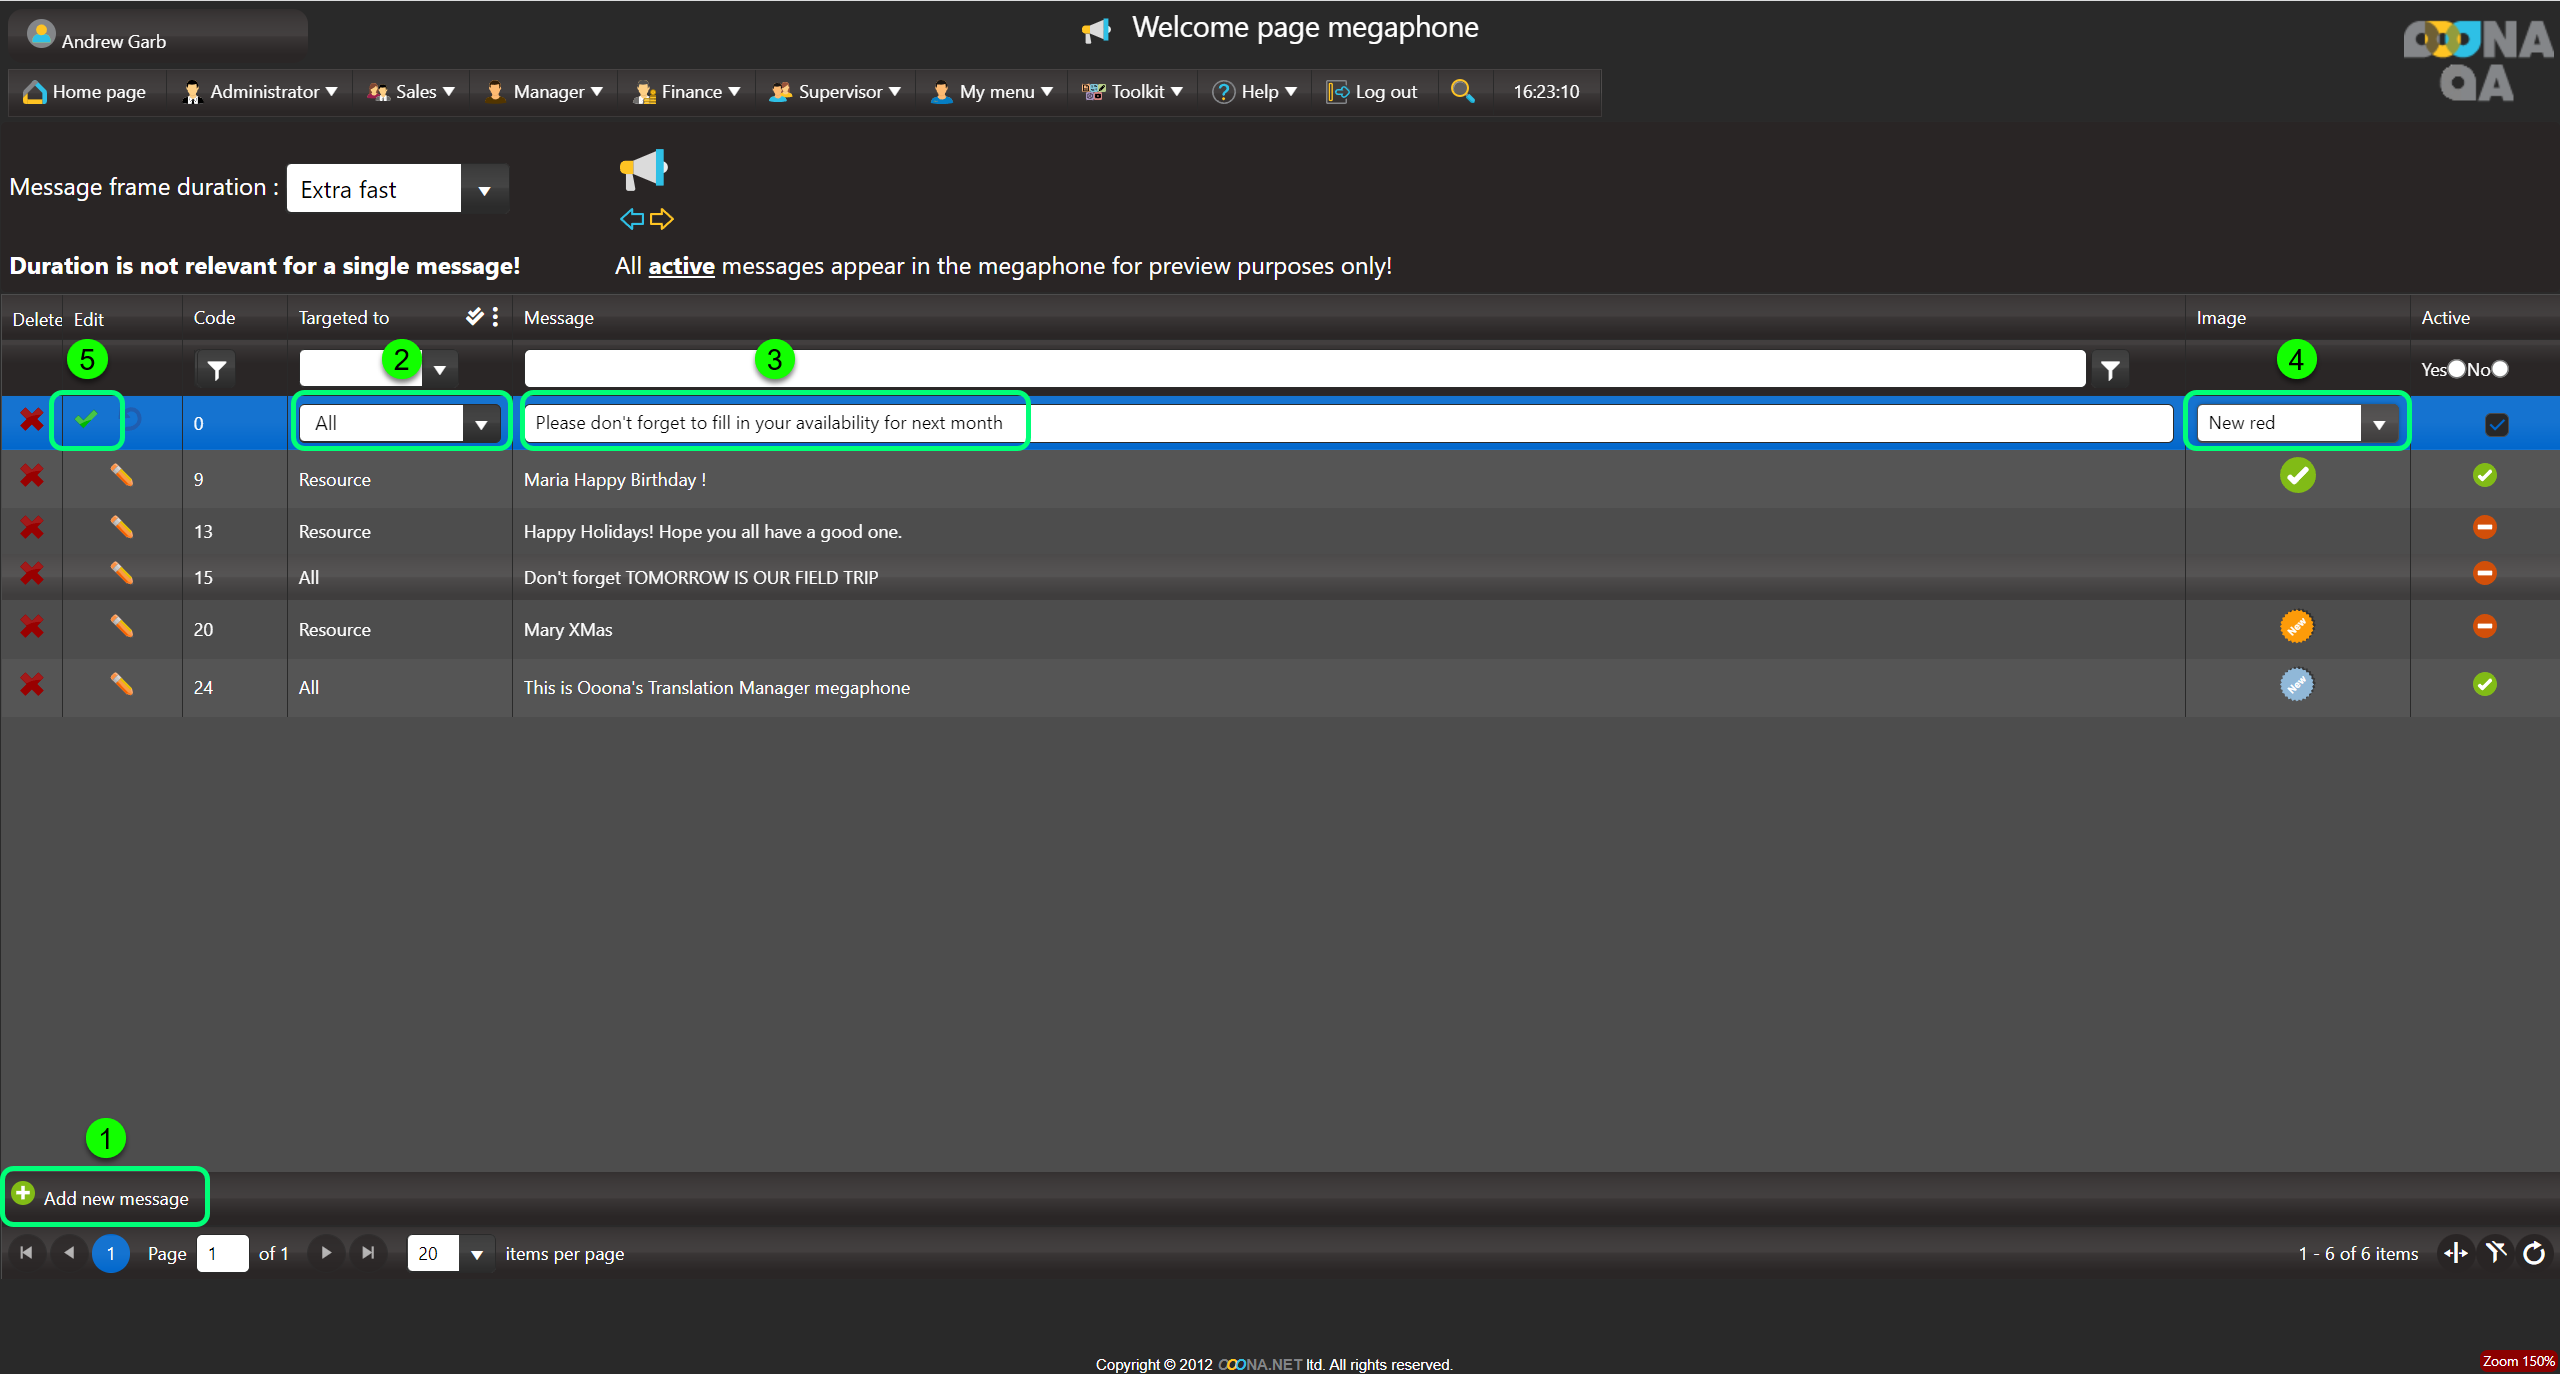Click the Code column filter funnel icon

point(216,370)
